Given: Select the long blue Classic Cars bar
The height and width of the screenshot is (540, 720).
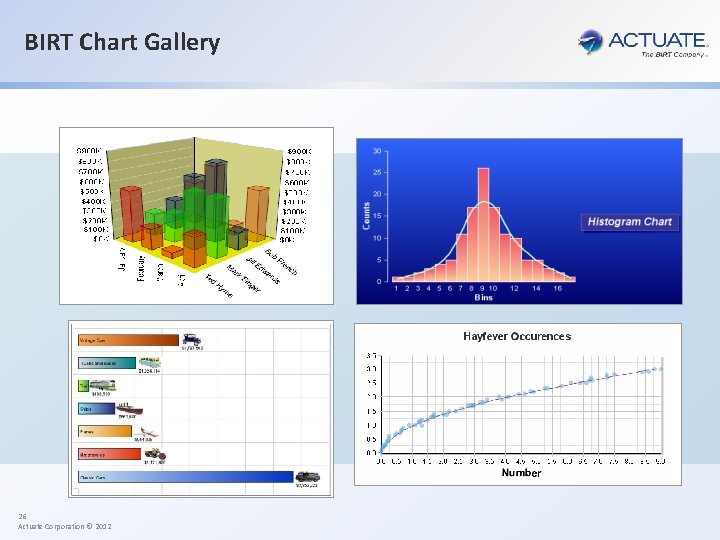Looking at the screenshot, I should (186, 477).
